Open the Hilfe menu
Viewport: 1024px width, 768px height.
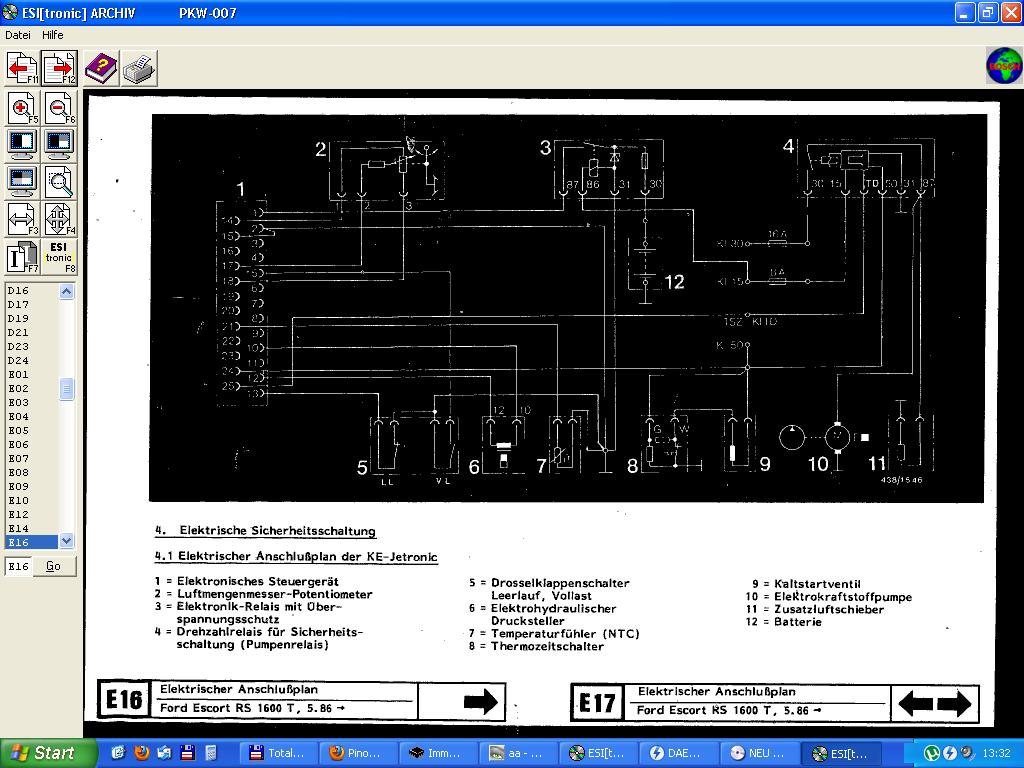[x=52, y=35]
